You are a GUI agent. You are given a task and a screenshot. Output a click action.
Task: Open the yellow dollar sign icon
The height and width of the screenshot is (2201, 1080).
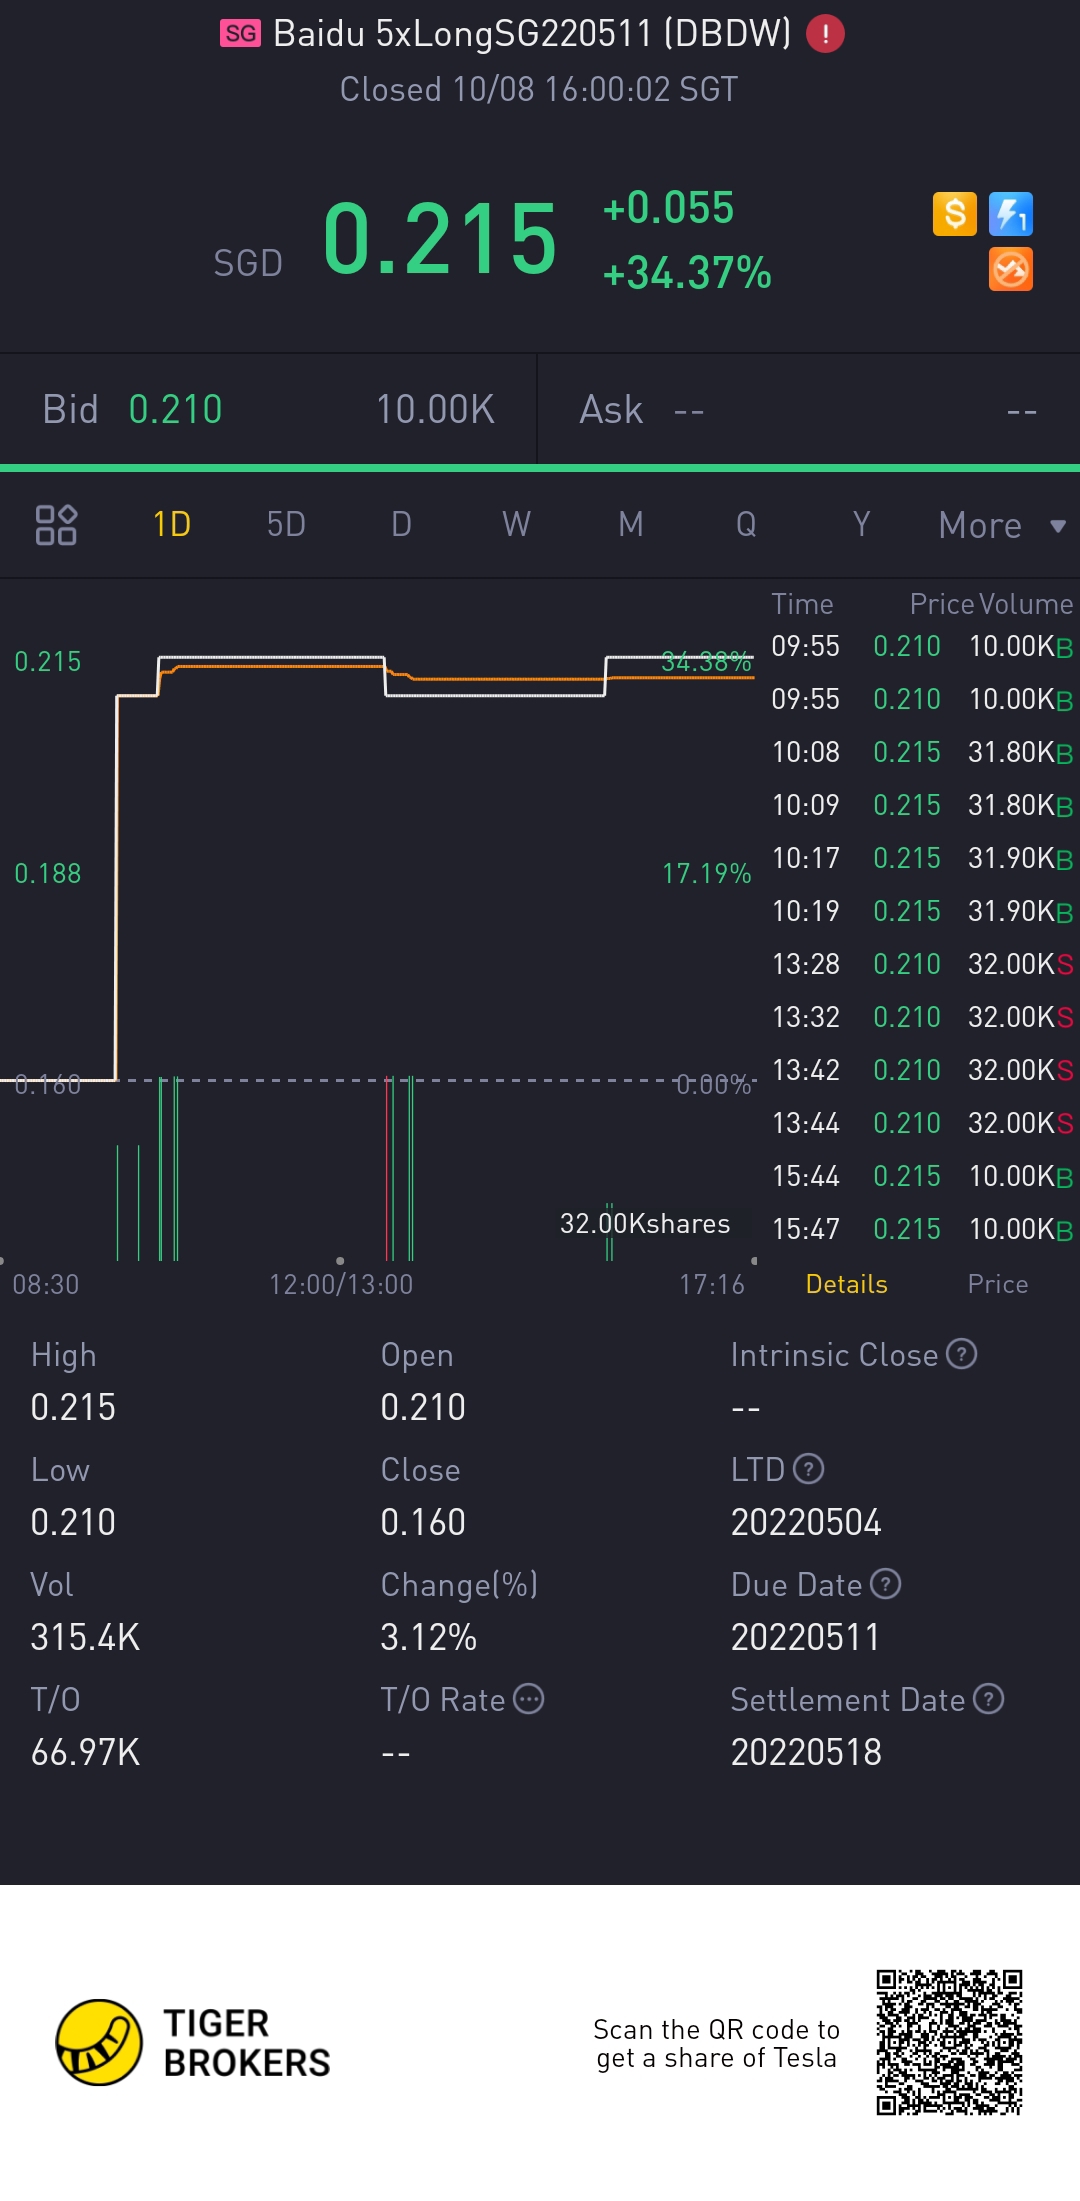[x=955, y=214]
